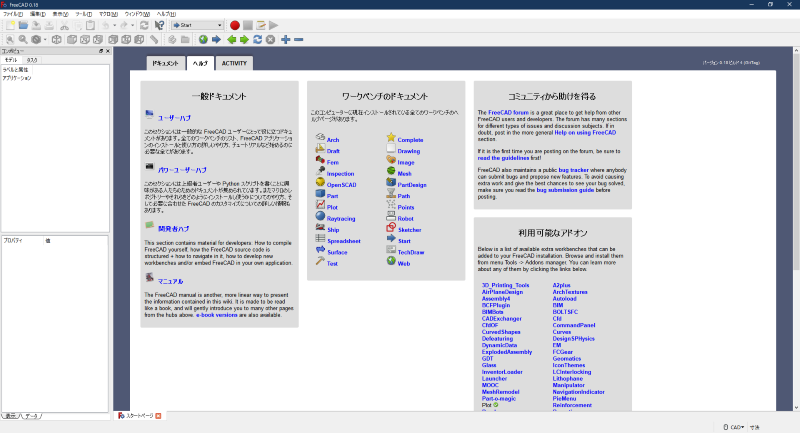
Task: Open the e-book versions link
Action: 217,315
